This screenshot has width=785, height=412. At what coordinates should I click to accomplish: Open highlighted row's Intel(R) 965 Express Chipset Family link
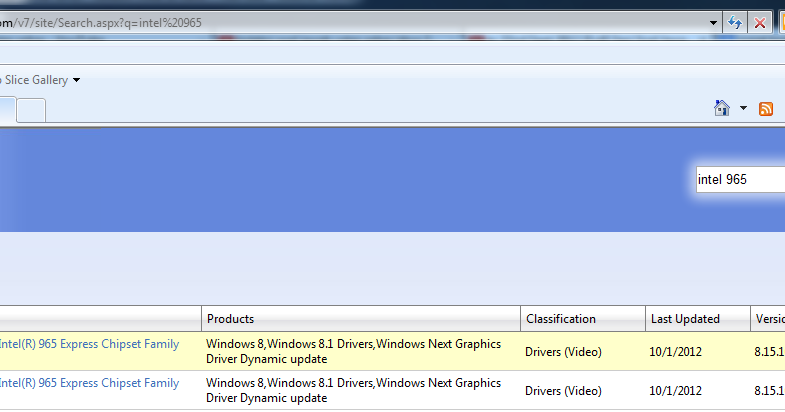point(89,344)
